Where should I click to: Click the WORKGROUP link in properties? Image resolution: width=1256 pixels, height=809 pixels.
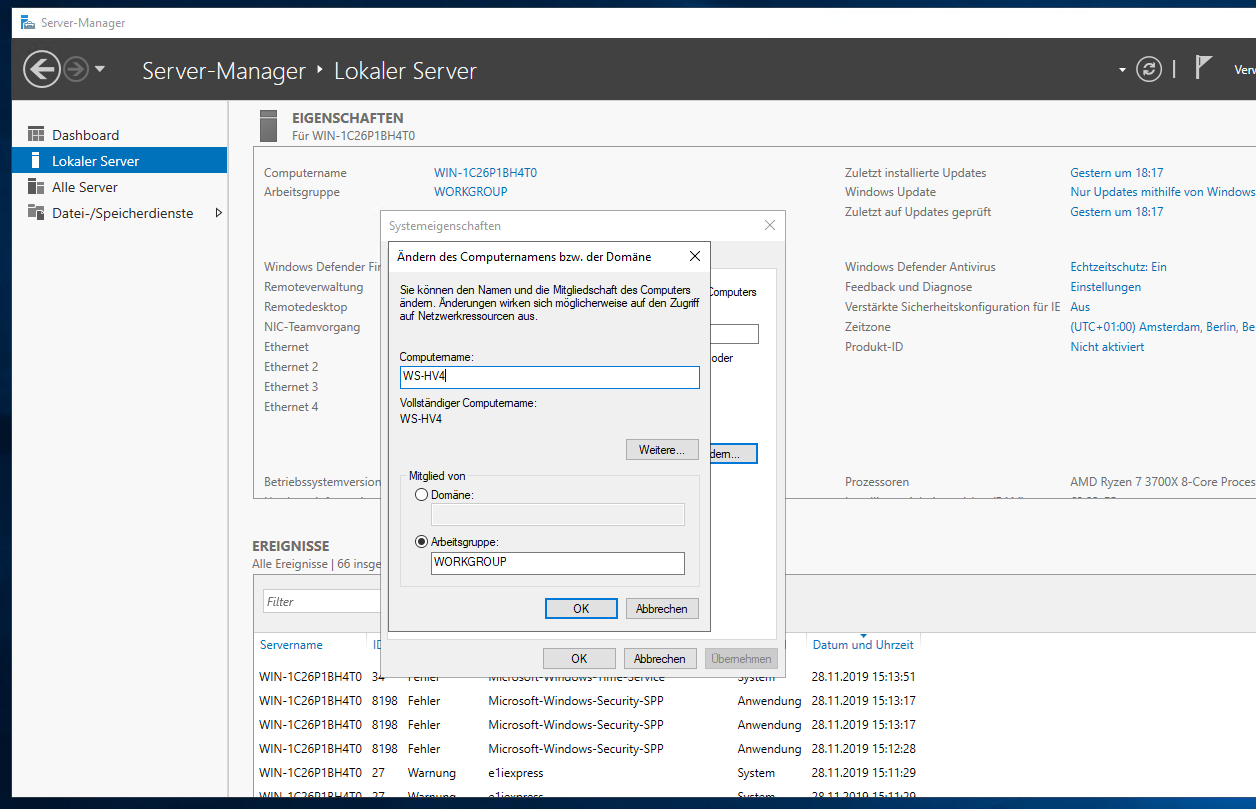pos(470,191)
